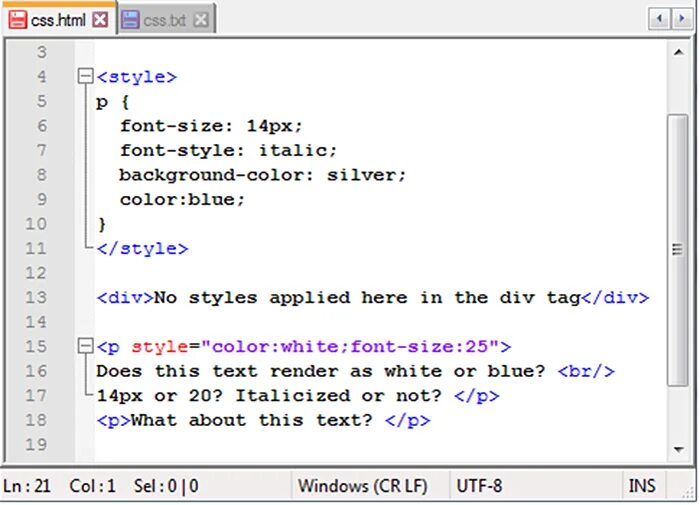Screen dimensions: 700x505
Task: Click 'Windows (CR LF)' line ending indicator
Action: (362, 486)
